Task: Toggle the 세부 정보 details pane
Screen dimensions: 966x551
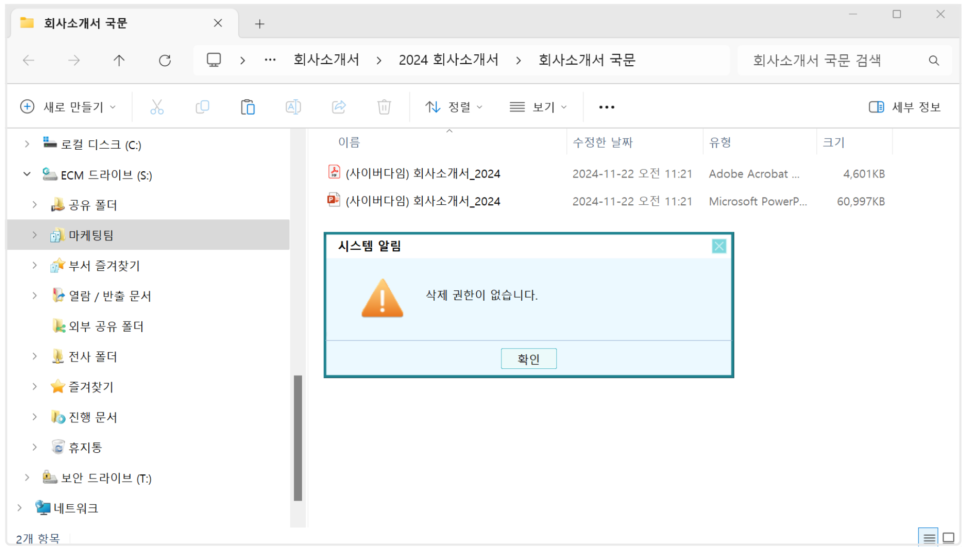Action: pyautogui.click(x=904, y=107)
